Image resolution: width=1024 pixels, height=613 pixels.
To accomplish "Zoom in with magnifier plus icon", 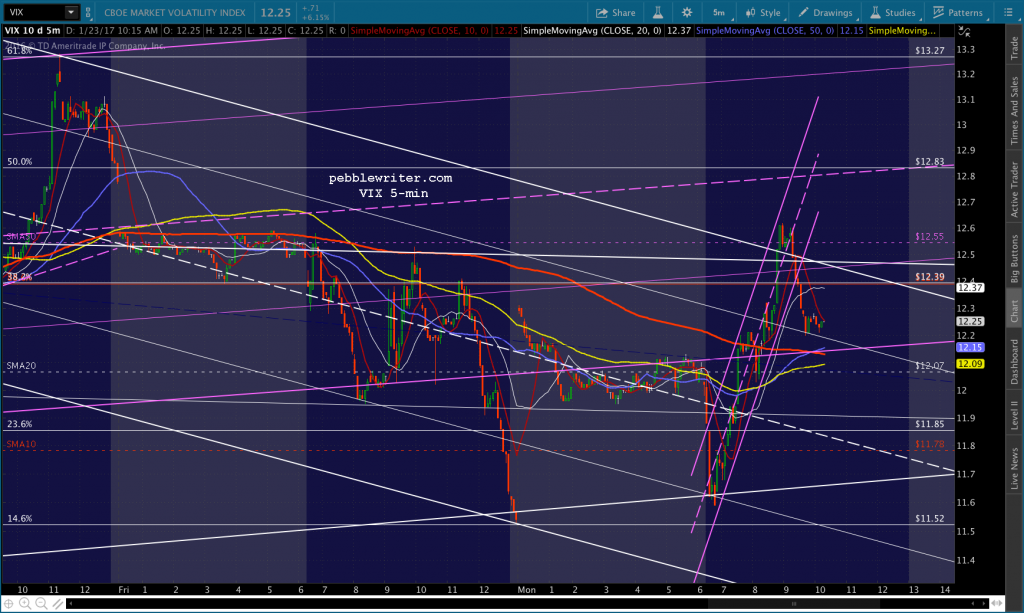I will pos(25,604).
